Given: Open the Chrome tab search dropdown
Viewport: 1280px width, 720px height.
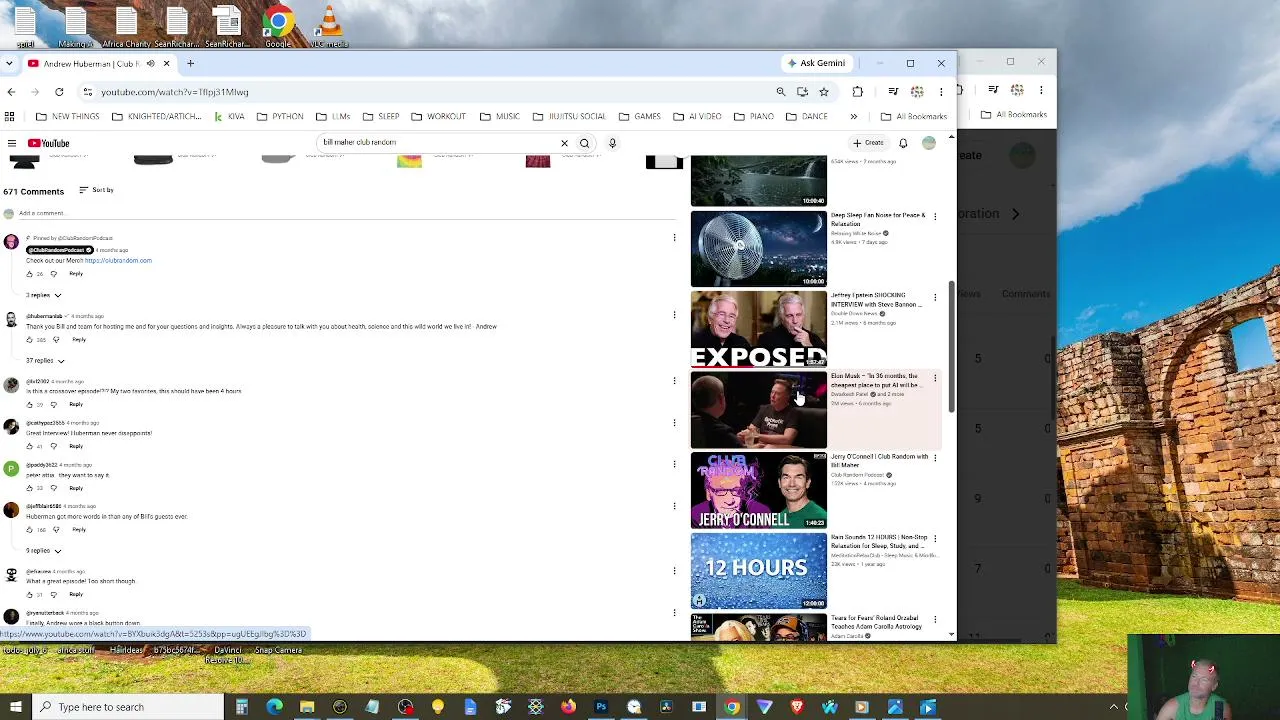Looking at the screenshot, I should 9,64.
